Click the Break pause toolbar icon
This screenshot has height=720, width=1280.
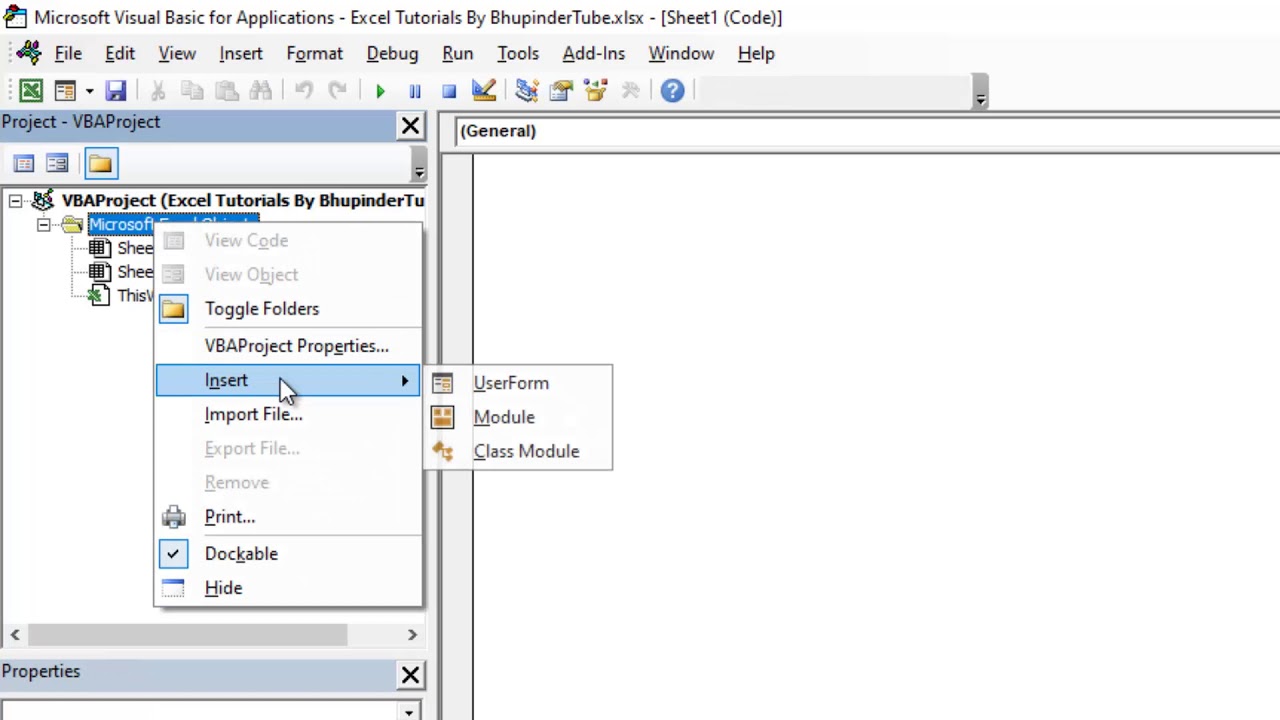(414, 91)
